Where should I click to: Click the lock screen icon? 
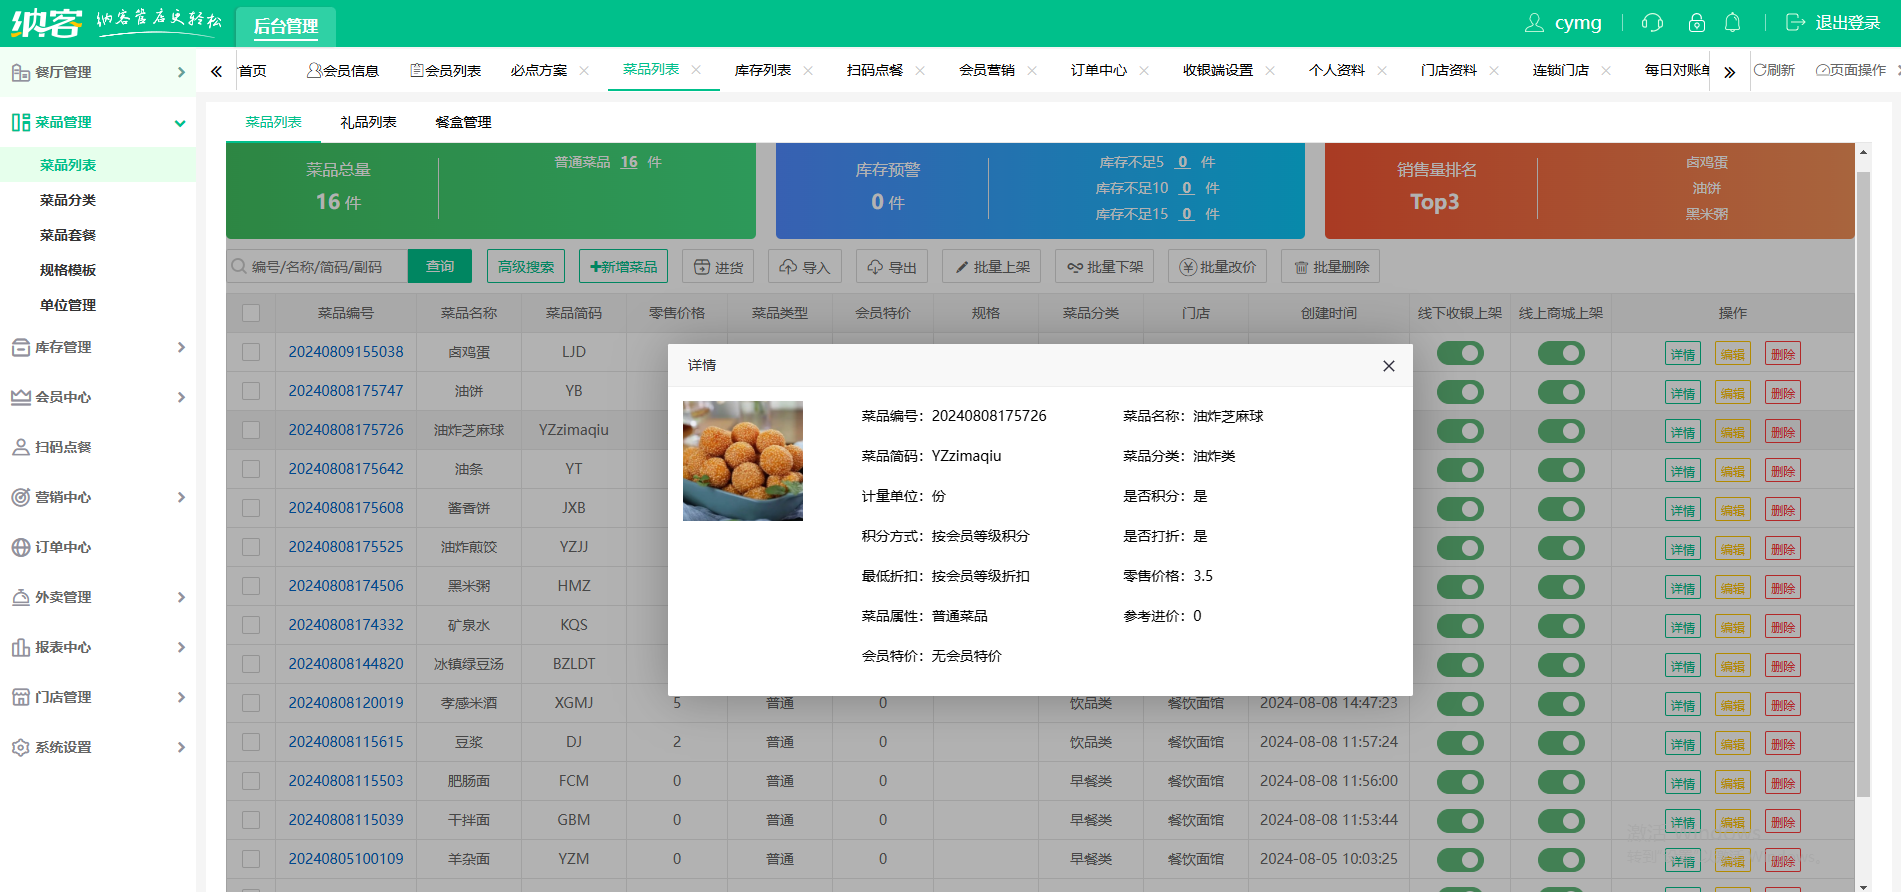(1697, 22)
